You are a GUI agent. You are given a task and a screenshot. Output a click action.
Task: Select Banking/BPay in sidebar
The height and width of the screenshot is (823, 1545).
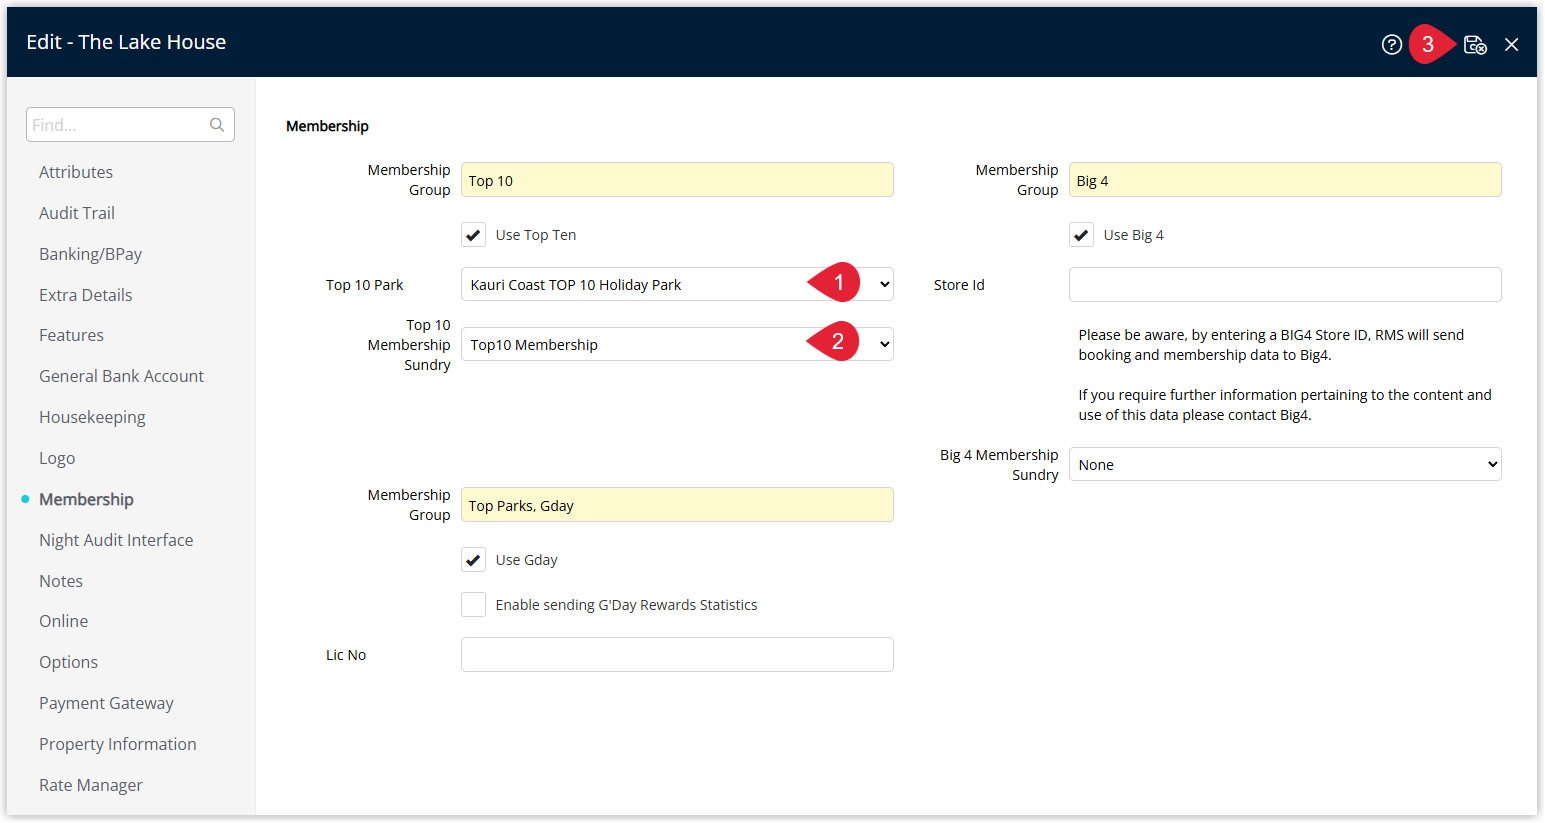tap(90, 254)
